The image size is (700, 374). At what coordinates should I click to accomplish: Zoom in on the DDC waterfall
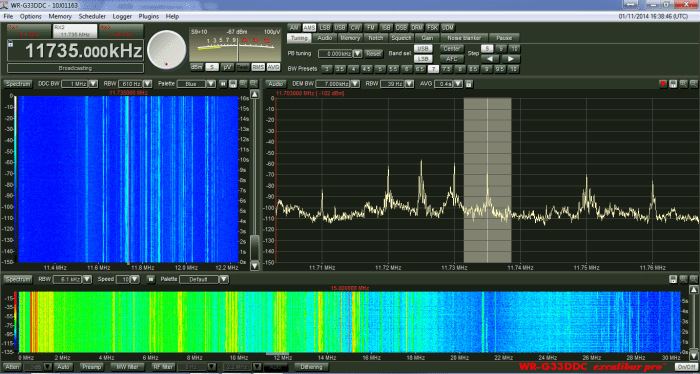point(243,84)
